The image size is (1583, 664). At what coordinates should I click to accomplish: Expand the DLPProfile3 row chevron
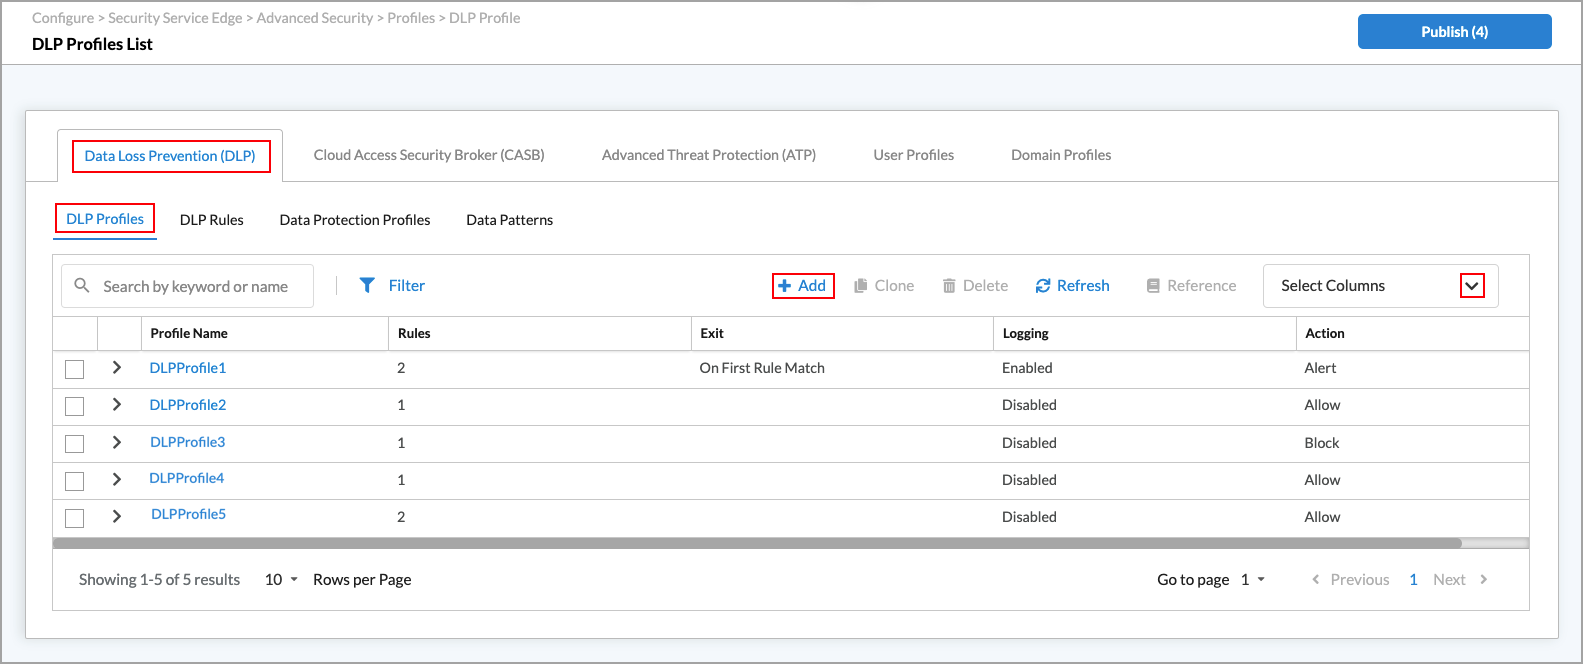tap(117, 442)
